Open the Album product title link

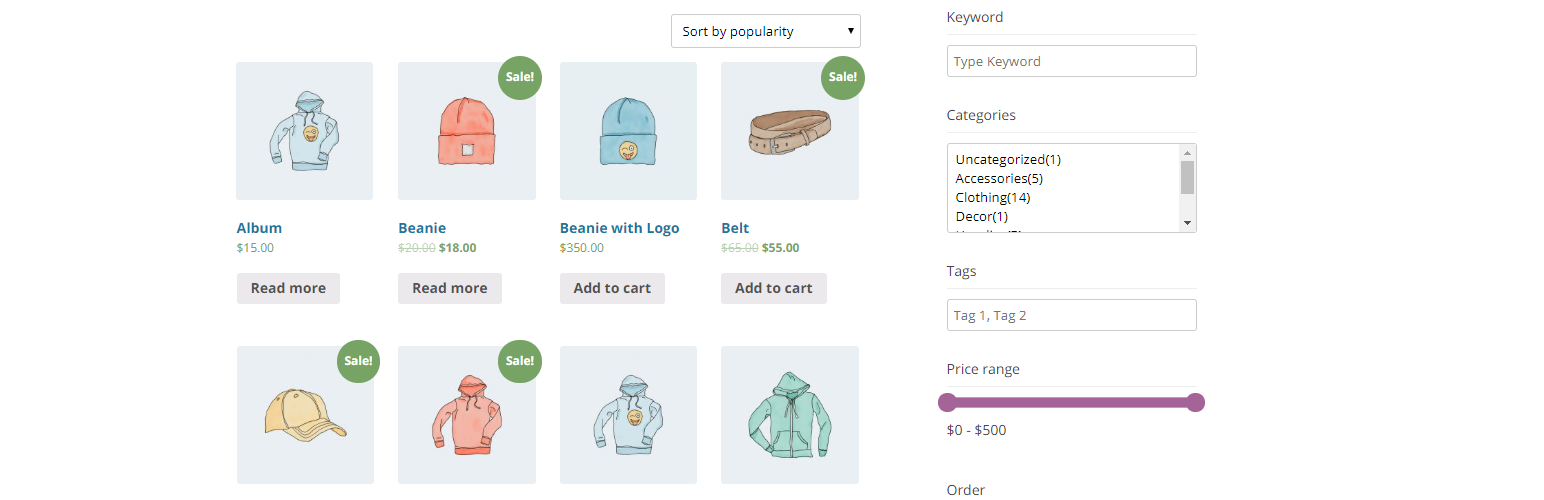(259, 228)
